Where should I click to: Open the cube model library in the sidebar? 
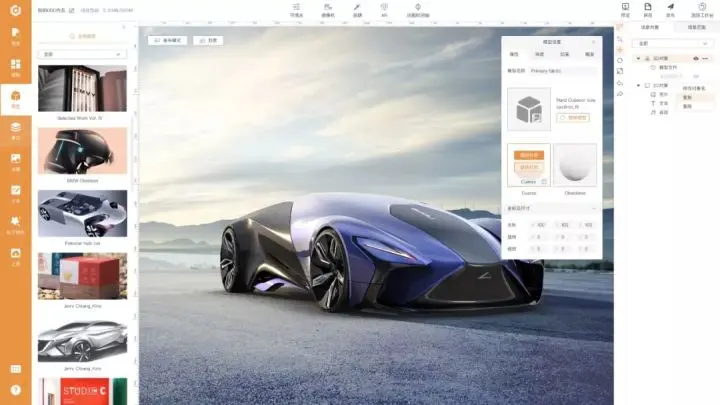point(15,97)
